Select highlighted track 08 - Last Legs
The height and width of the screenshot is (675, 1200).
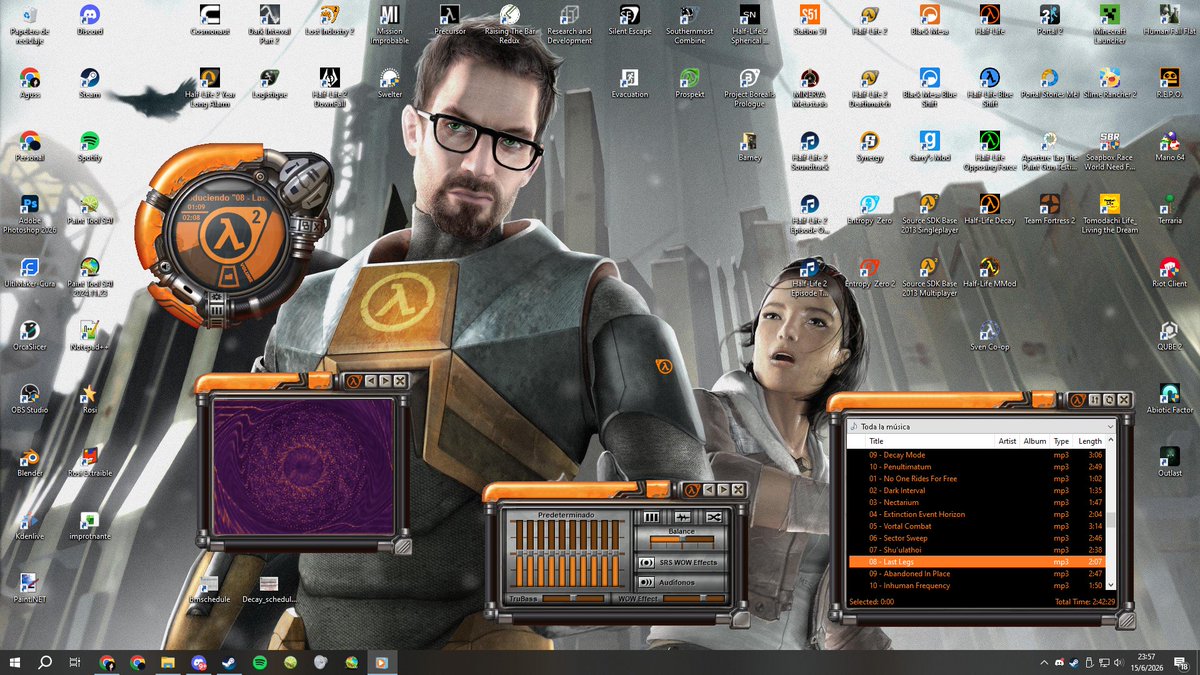pos(975,562)
